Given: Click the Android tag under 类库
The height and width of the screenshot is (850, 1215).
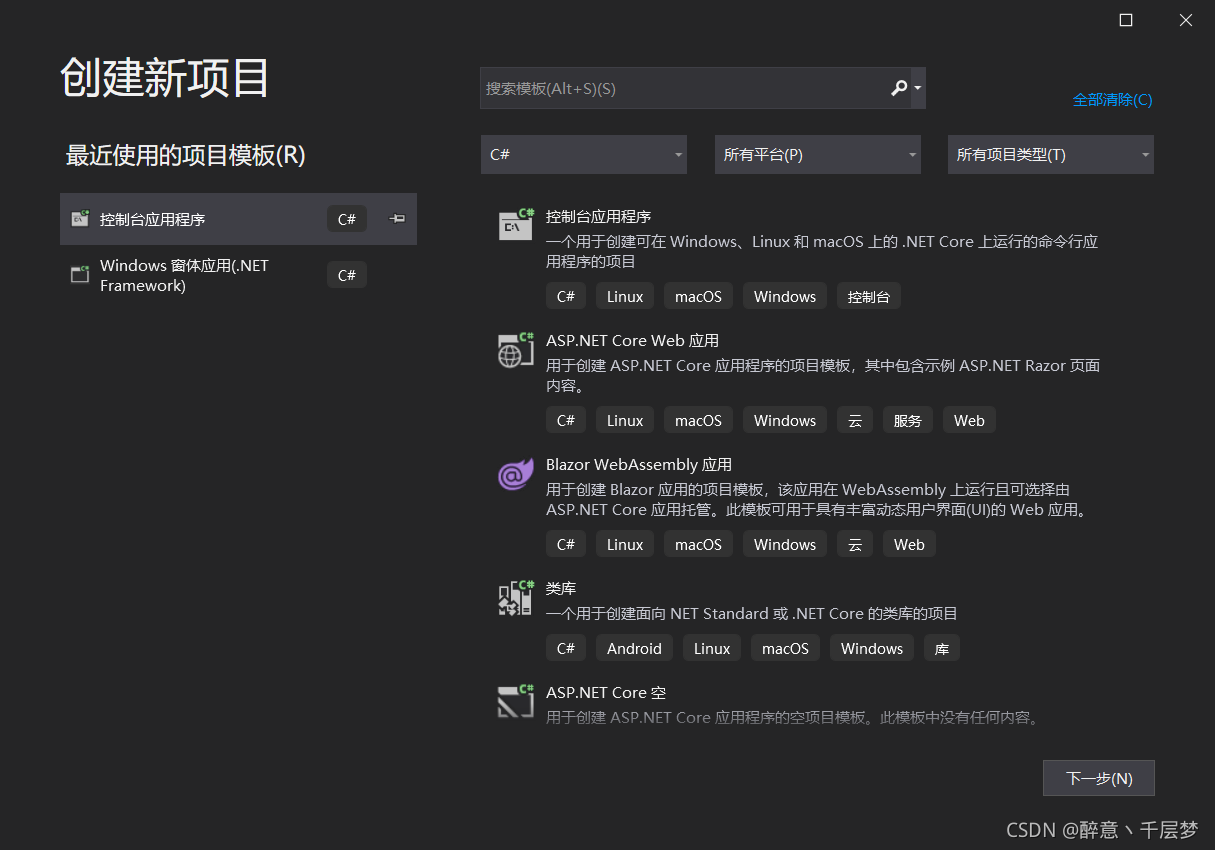Looking at the screenshot, I should [634, 648].
